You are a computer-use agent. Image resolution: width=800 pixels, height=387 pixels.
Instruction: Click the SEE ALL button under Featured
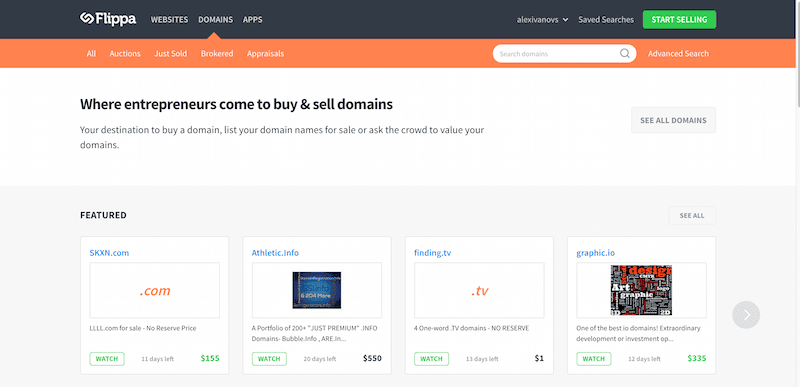pyautogui.click(x=692, y=216)
